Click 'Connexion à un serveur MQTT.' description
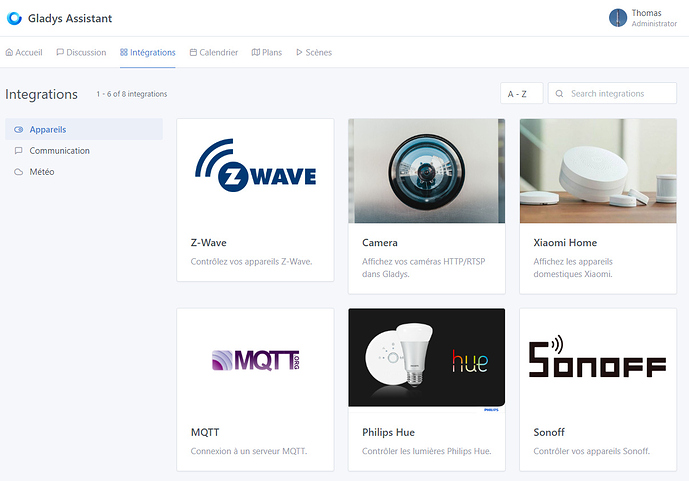The image size is (689, 481). point(249,451)
